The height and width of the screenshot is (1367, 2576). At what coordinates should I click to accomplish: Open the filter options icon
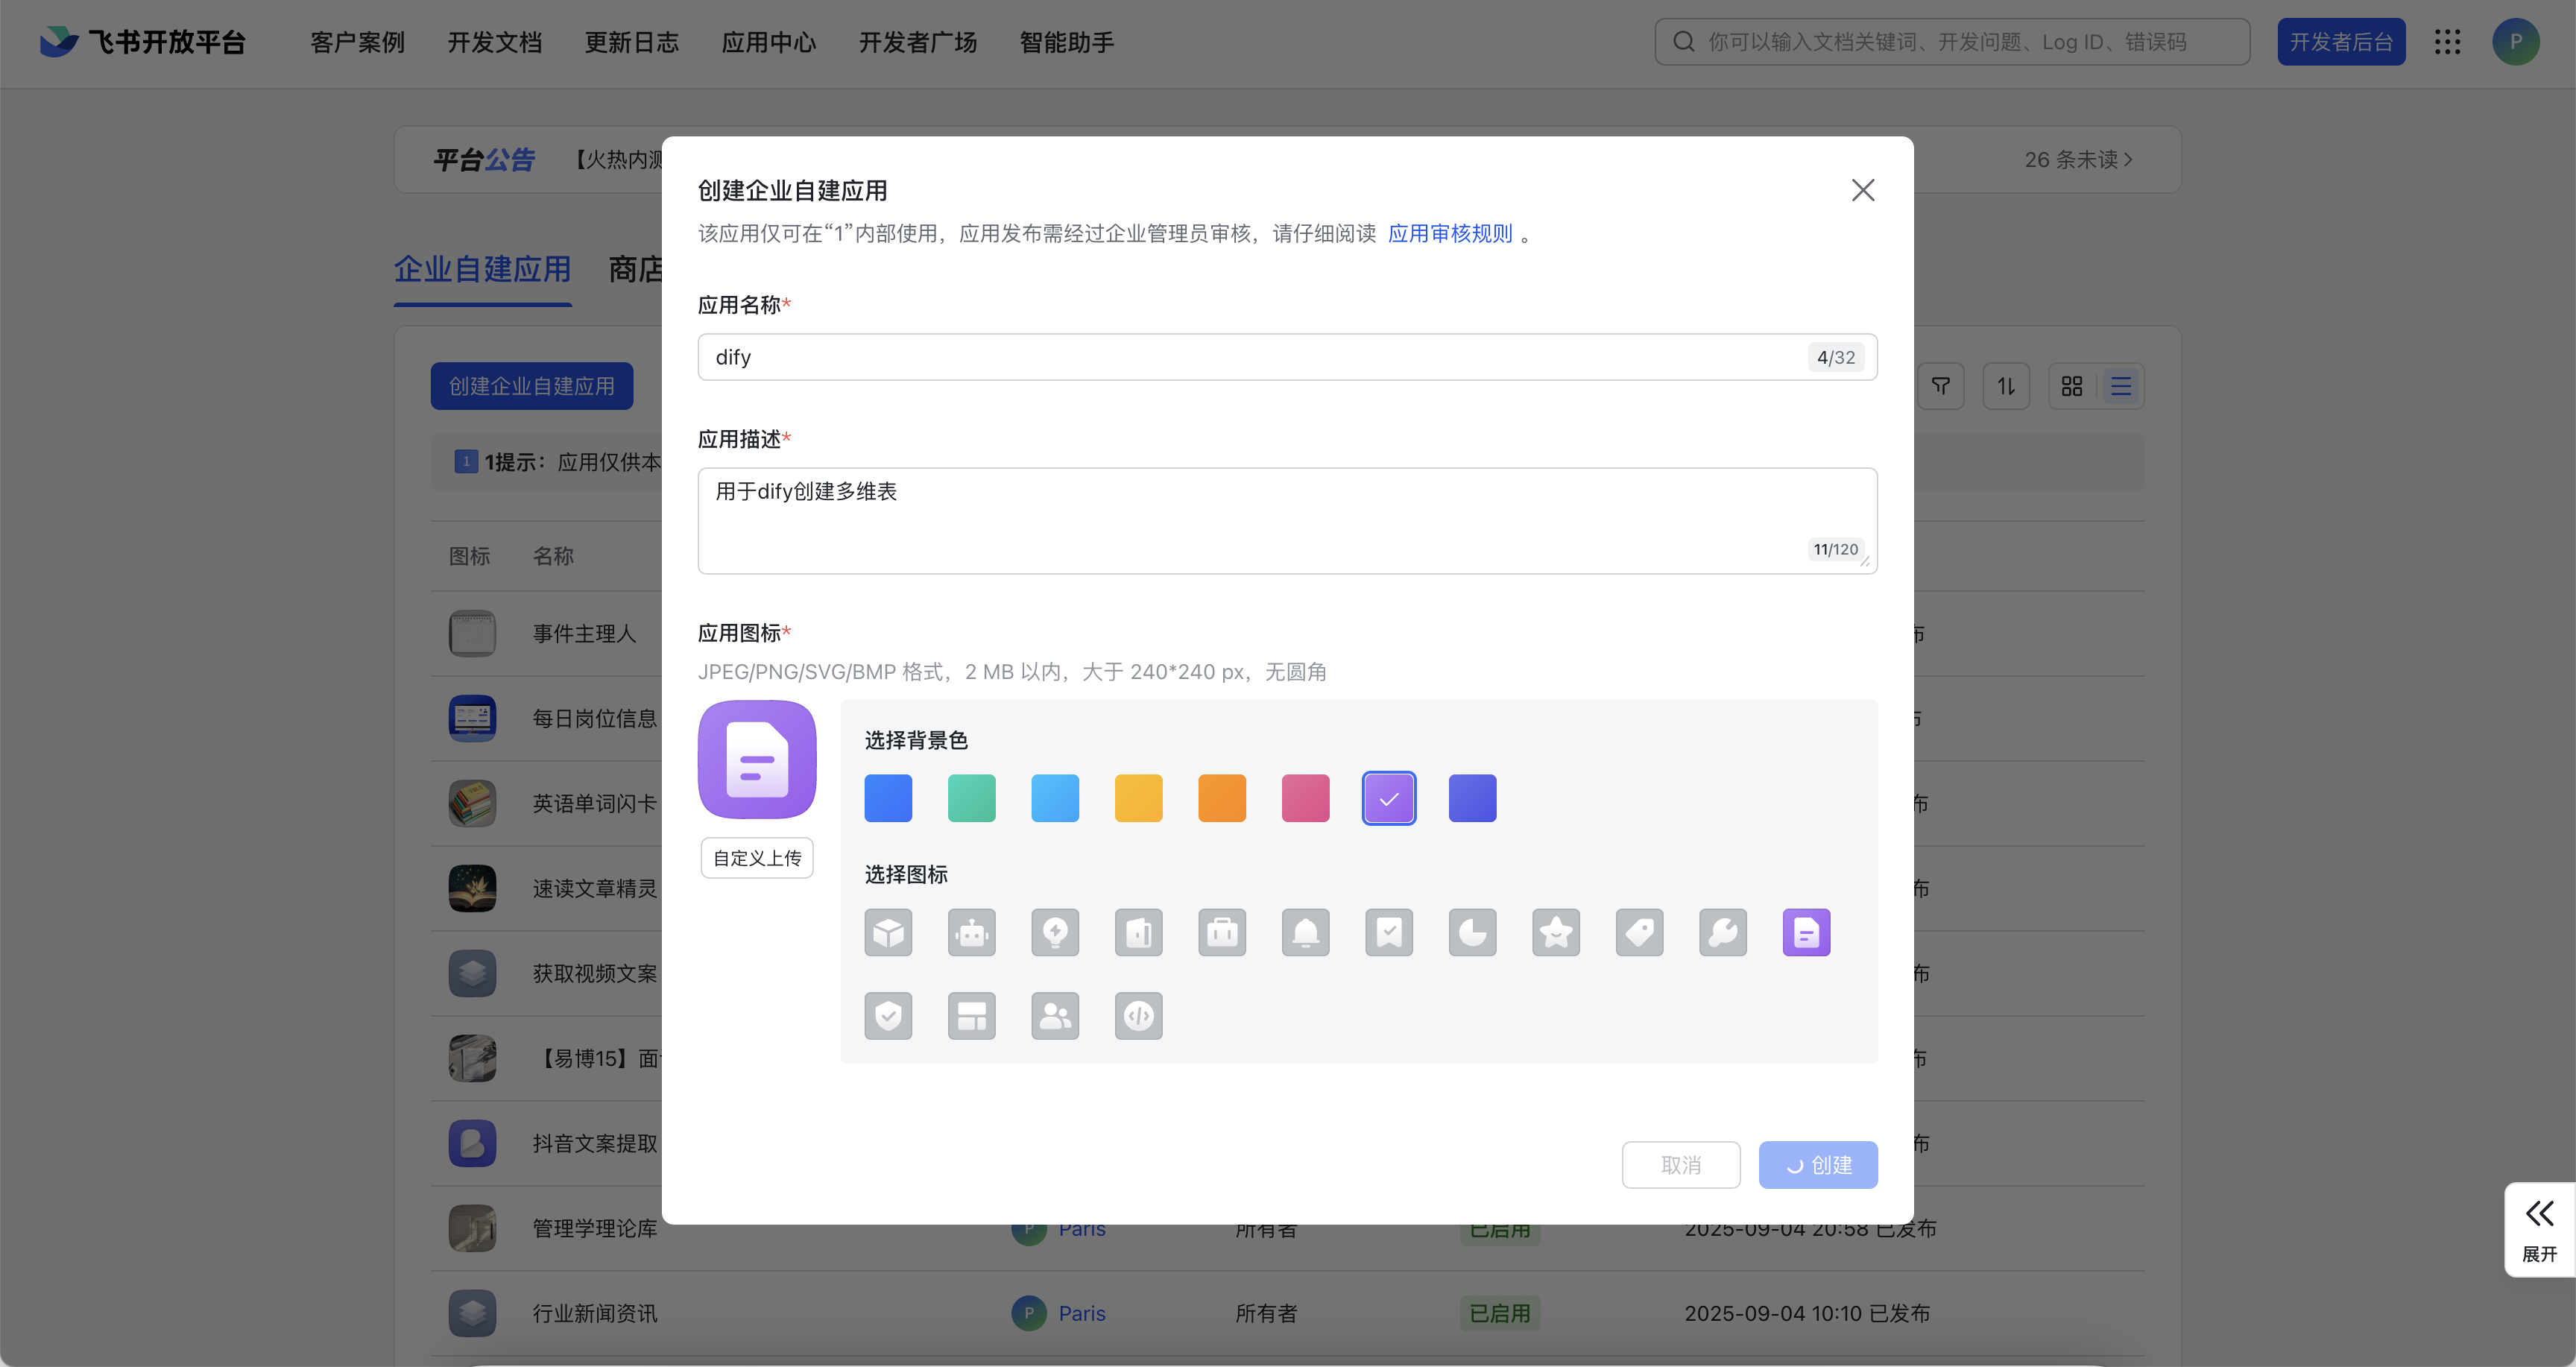[1941, 386]
